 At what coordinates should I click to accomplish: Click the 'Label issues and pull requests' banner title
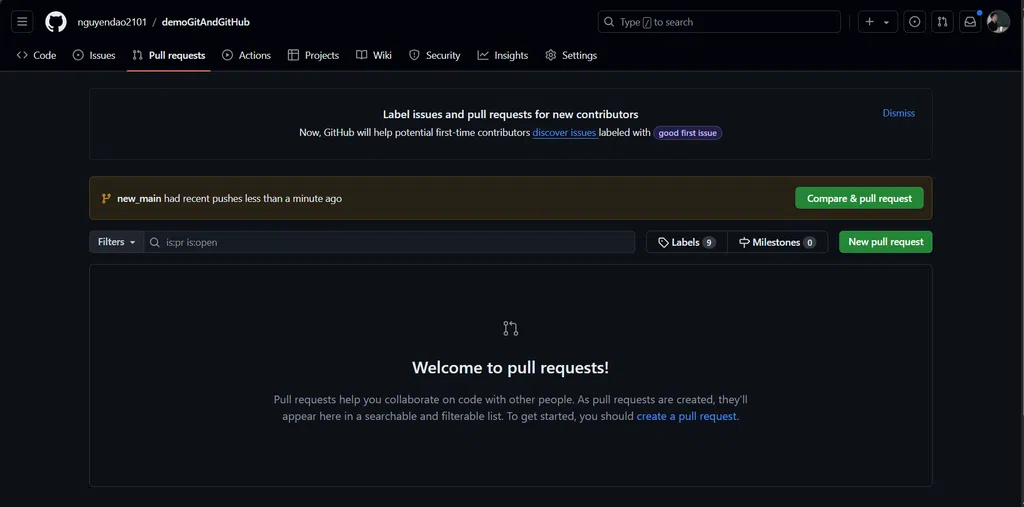[x=511, y=114]
